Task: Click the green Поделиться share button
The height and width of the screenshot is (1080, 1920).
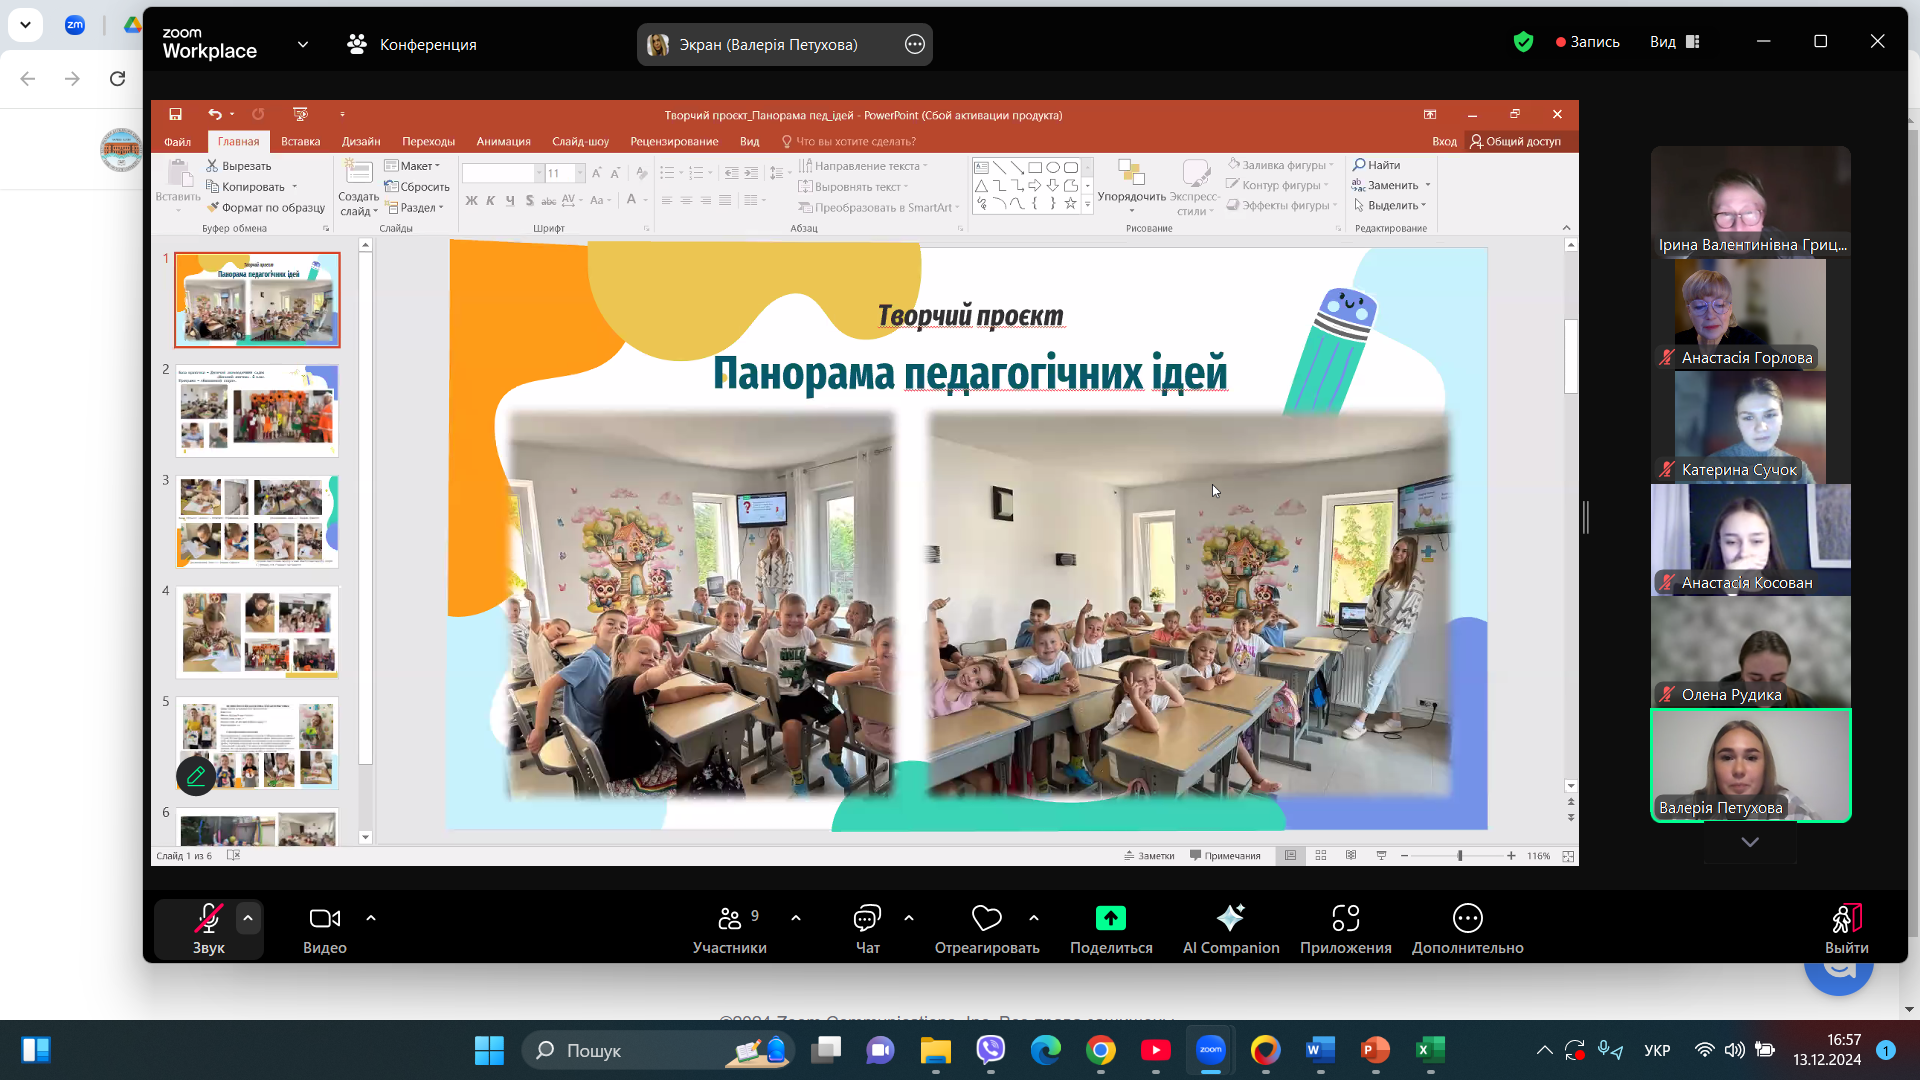Action: pos(1111,928)
